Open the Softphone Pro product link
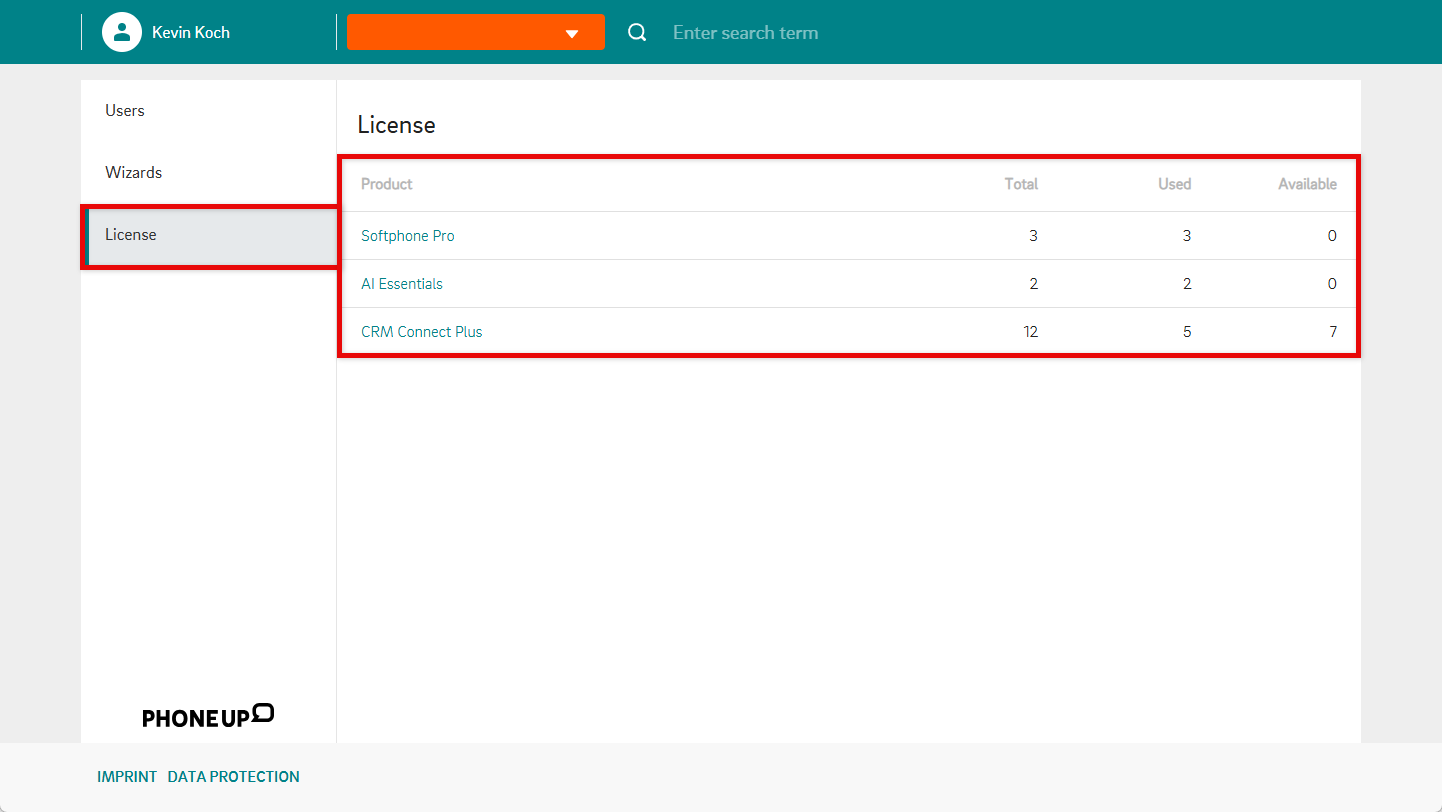This screenshot has height=812, width=1442. 407,236
